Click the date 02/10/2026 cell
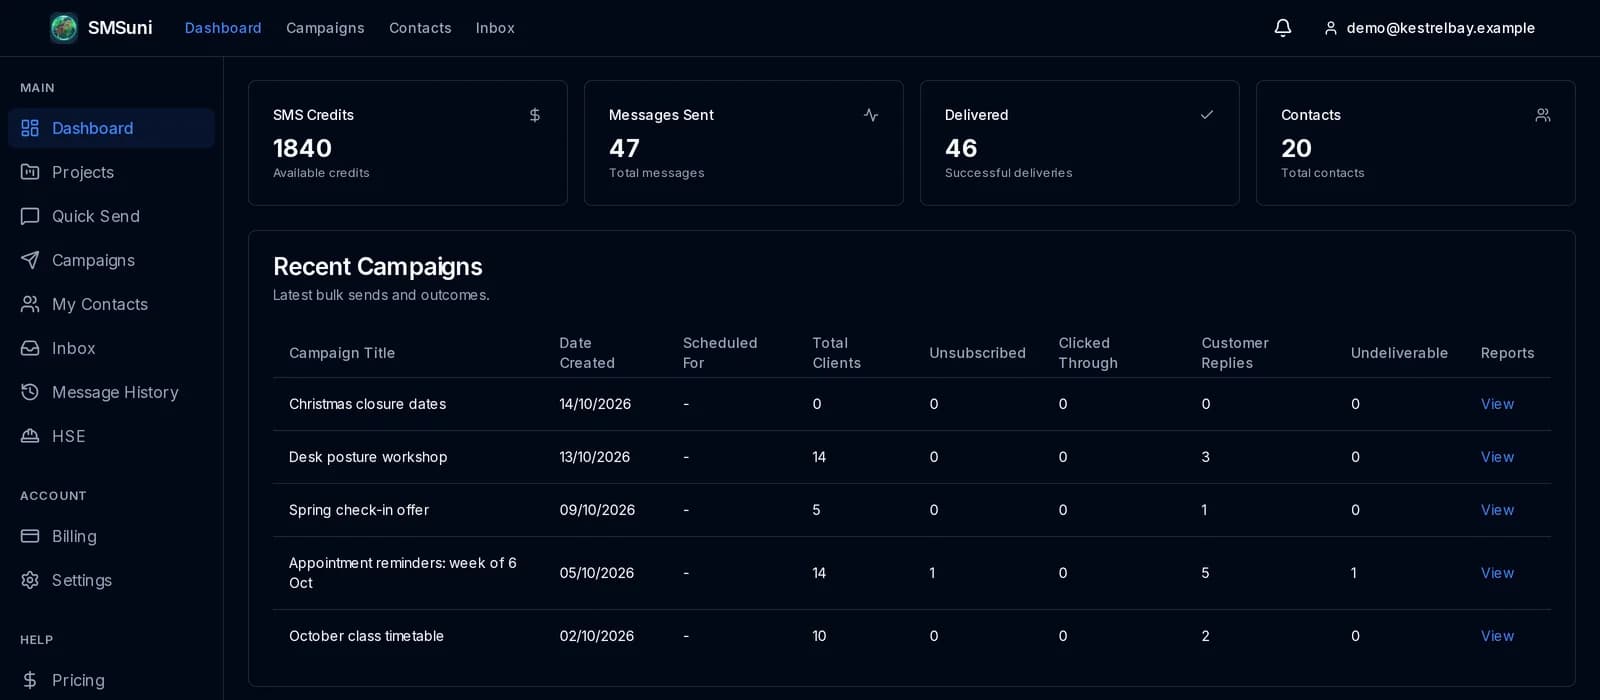 597,636
